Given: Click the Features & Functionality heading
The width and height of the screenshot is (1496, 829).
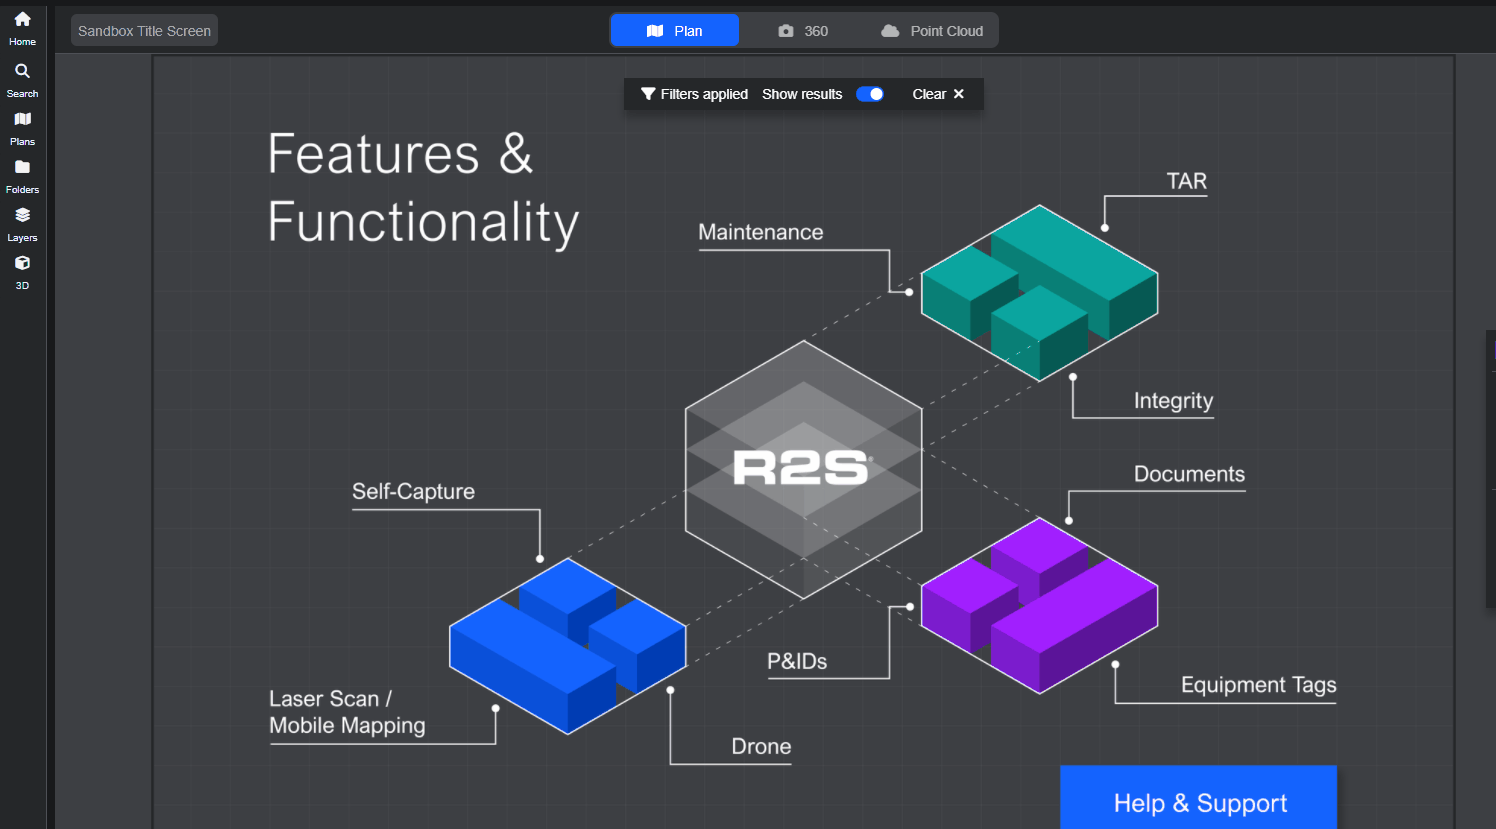Looking at the screenshot, I should tap(423, 188).
